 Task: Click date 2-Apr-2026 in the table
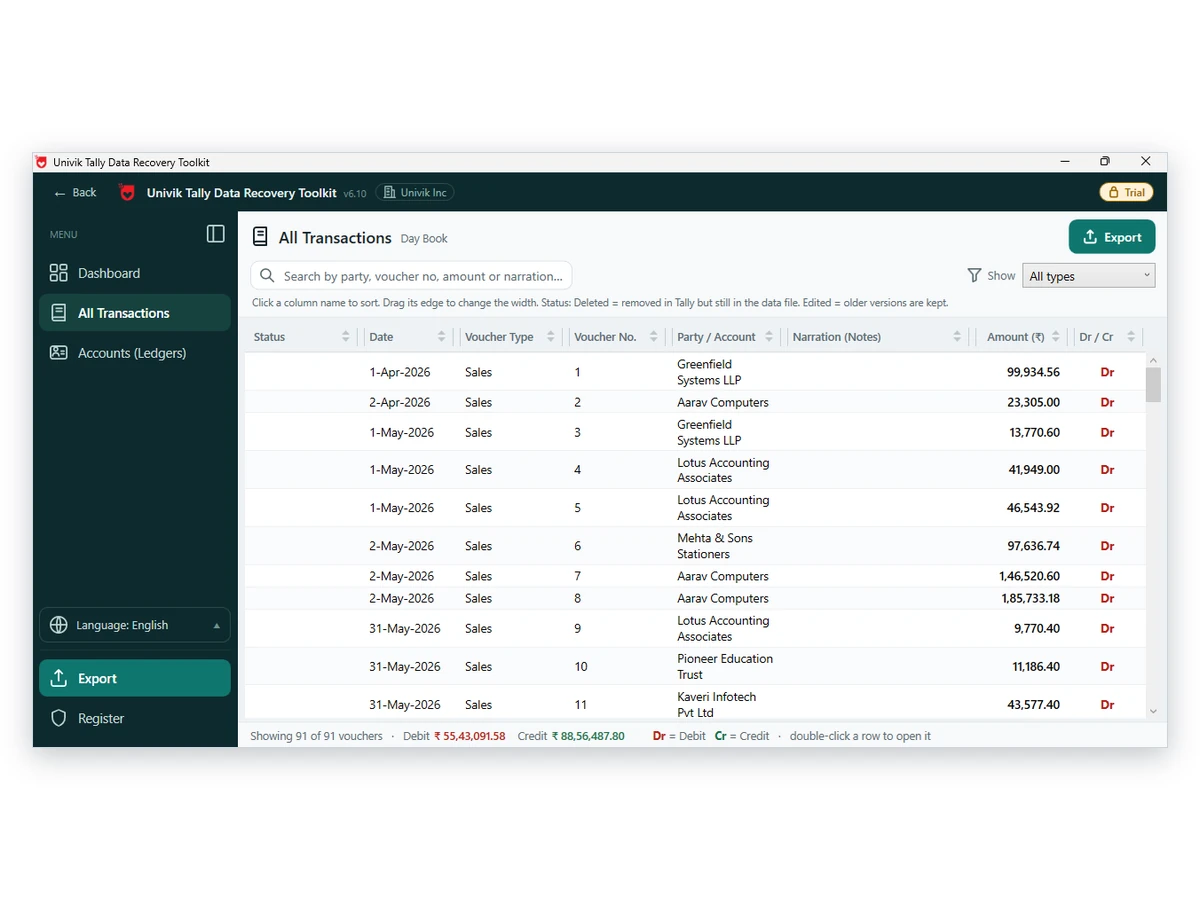[x=400, y=402]
